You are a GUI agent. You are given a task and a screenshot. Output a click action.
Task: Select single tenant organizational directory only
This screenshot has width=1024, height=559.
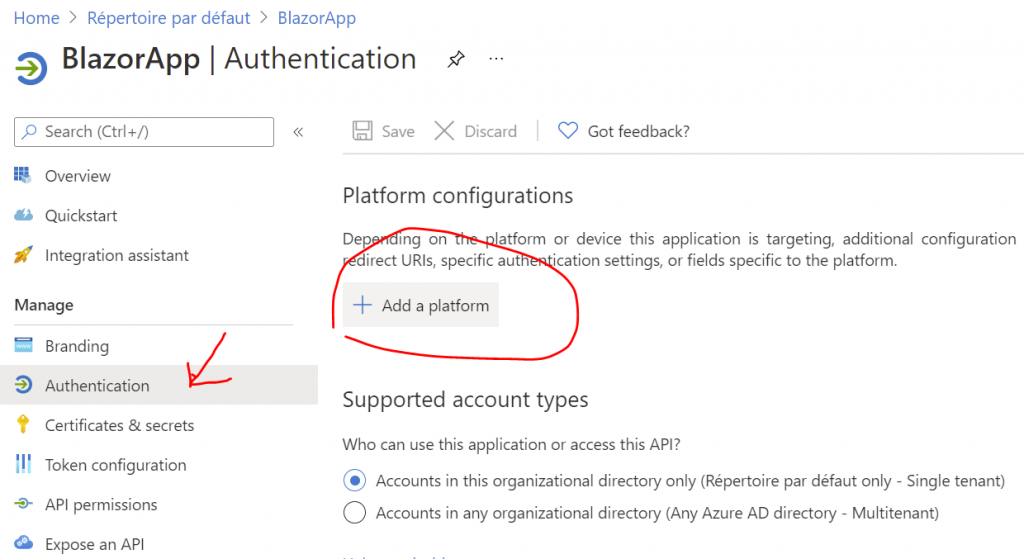355,481
